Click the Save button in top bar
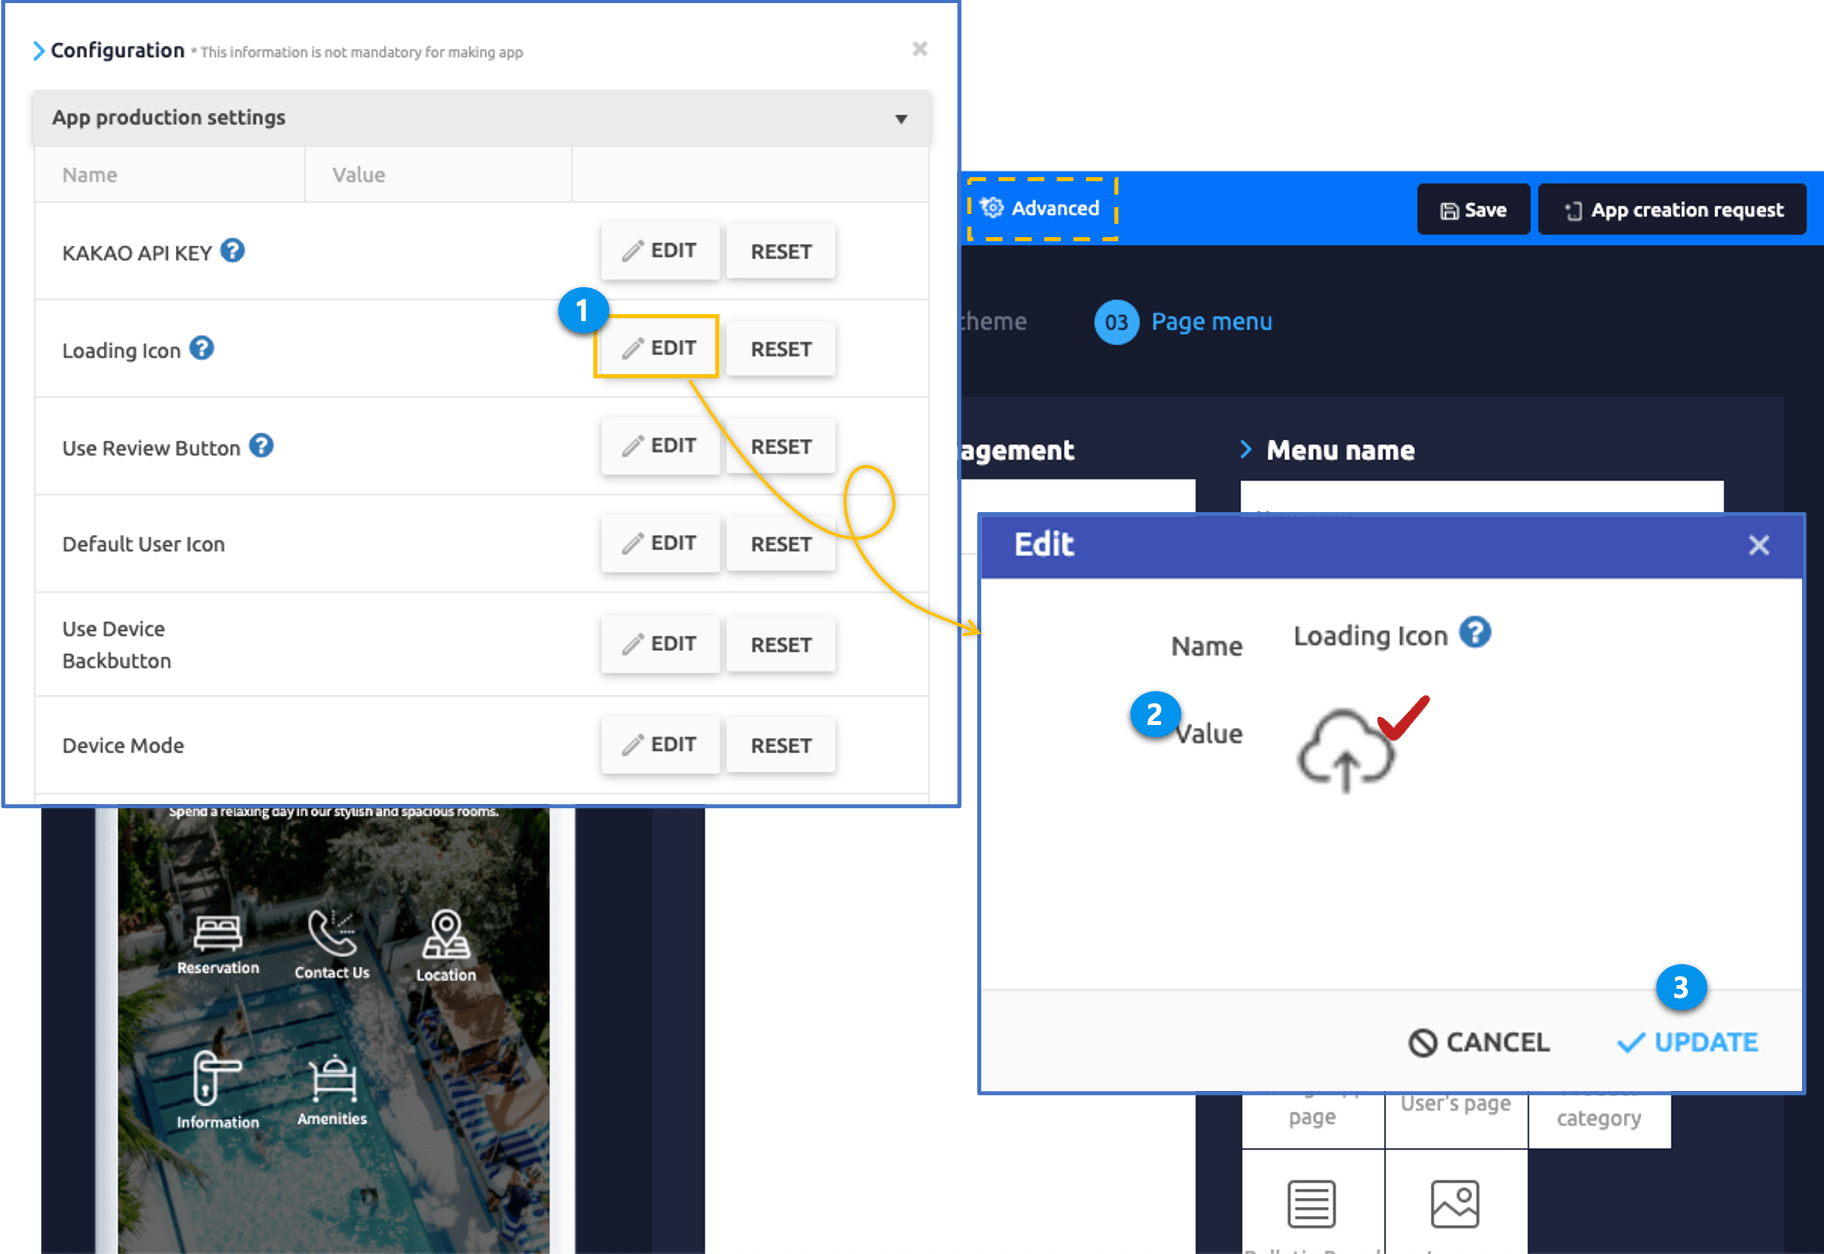This screenshot has height=1254, width=1824. [x=1472, y=210]
